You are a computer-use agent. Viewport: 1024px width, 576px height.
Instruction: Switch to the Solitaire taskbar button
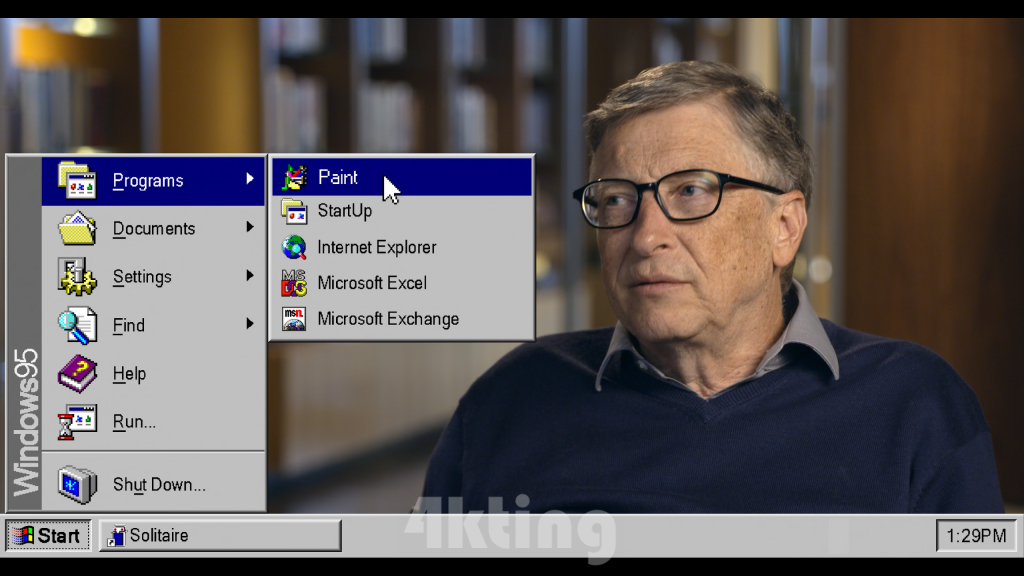[x=220, y=536]
